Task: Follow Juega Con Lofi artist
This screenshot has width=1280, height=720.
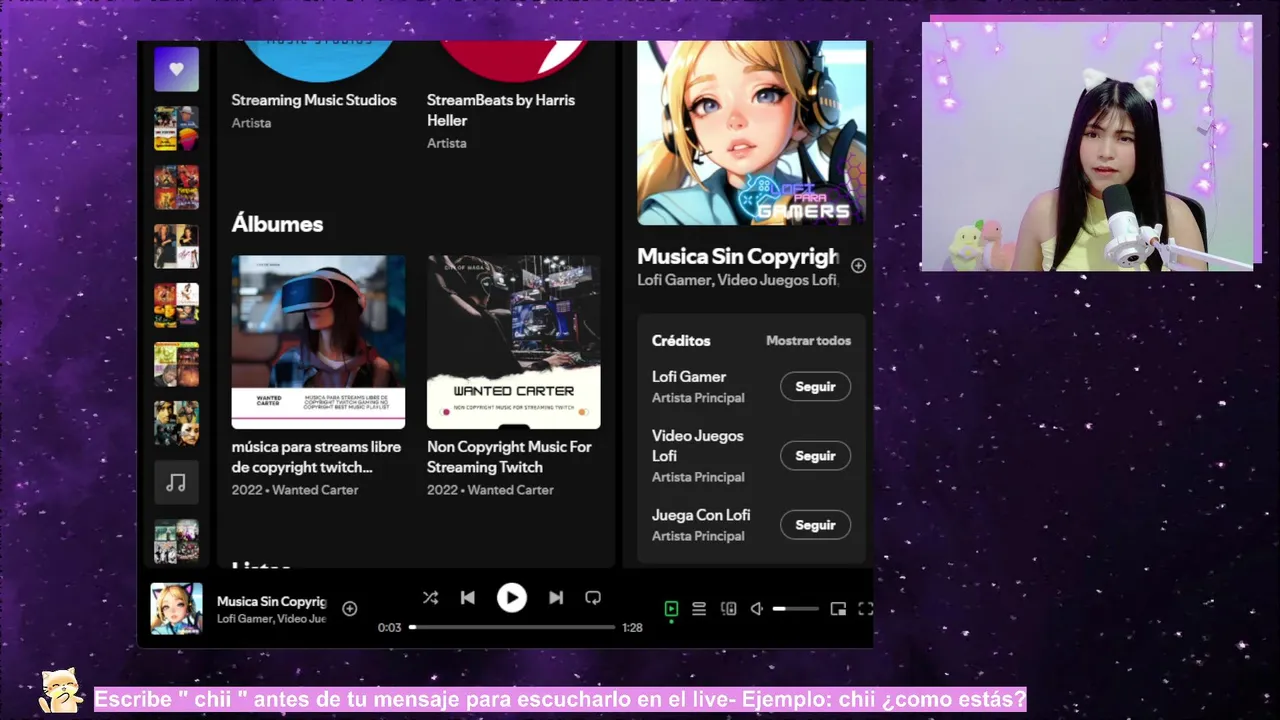Action: coord(815,525)
